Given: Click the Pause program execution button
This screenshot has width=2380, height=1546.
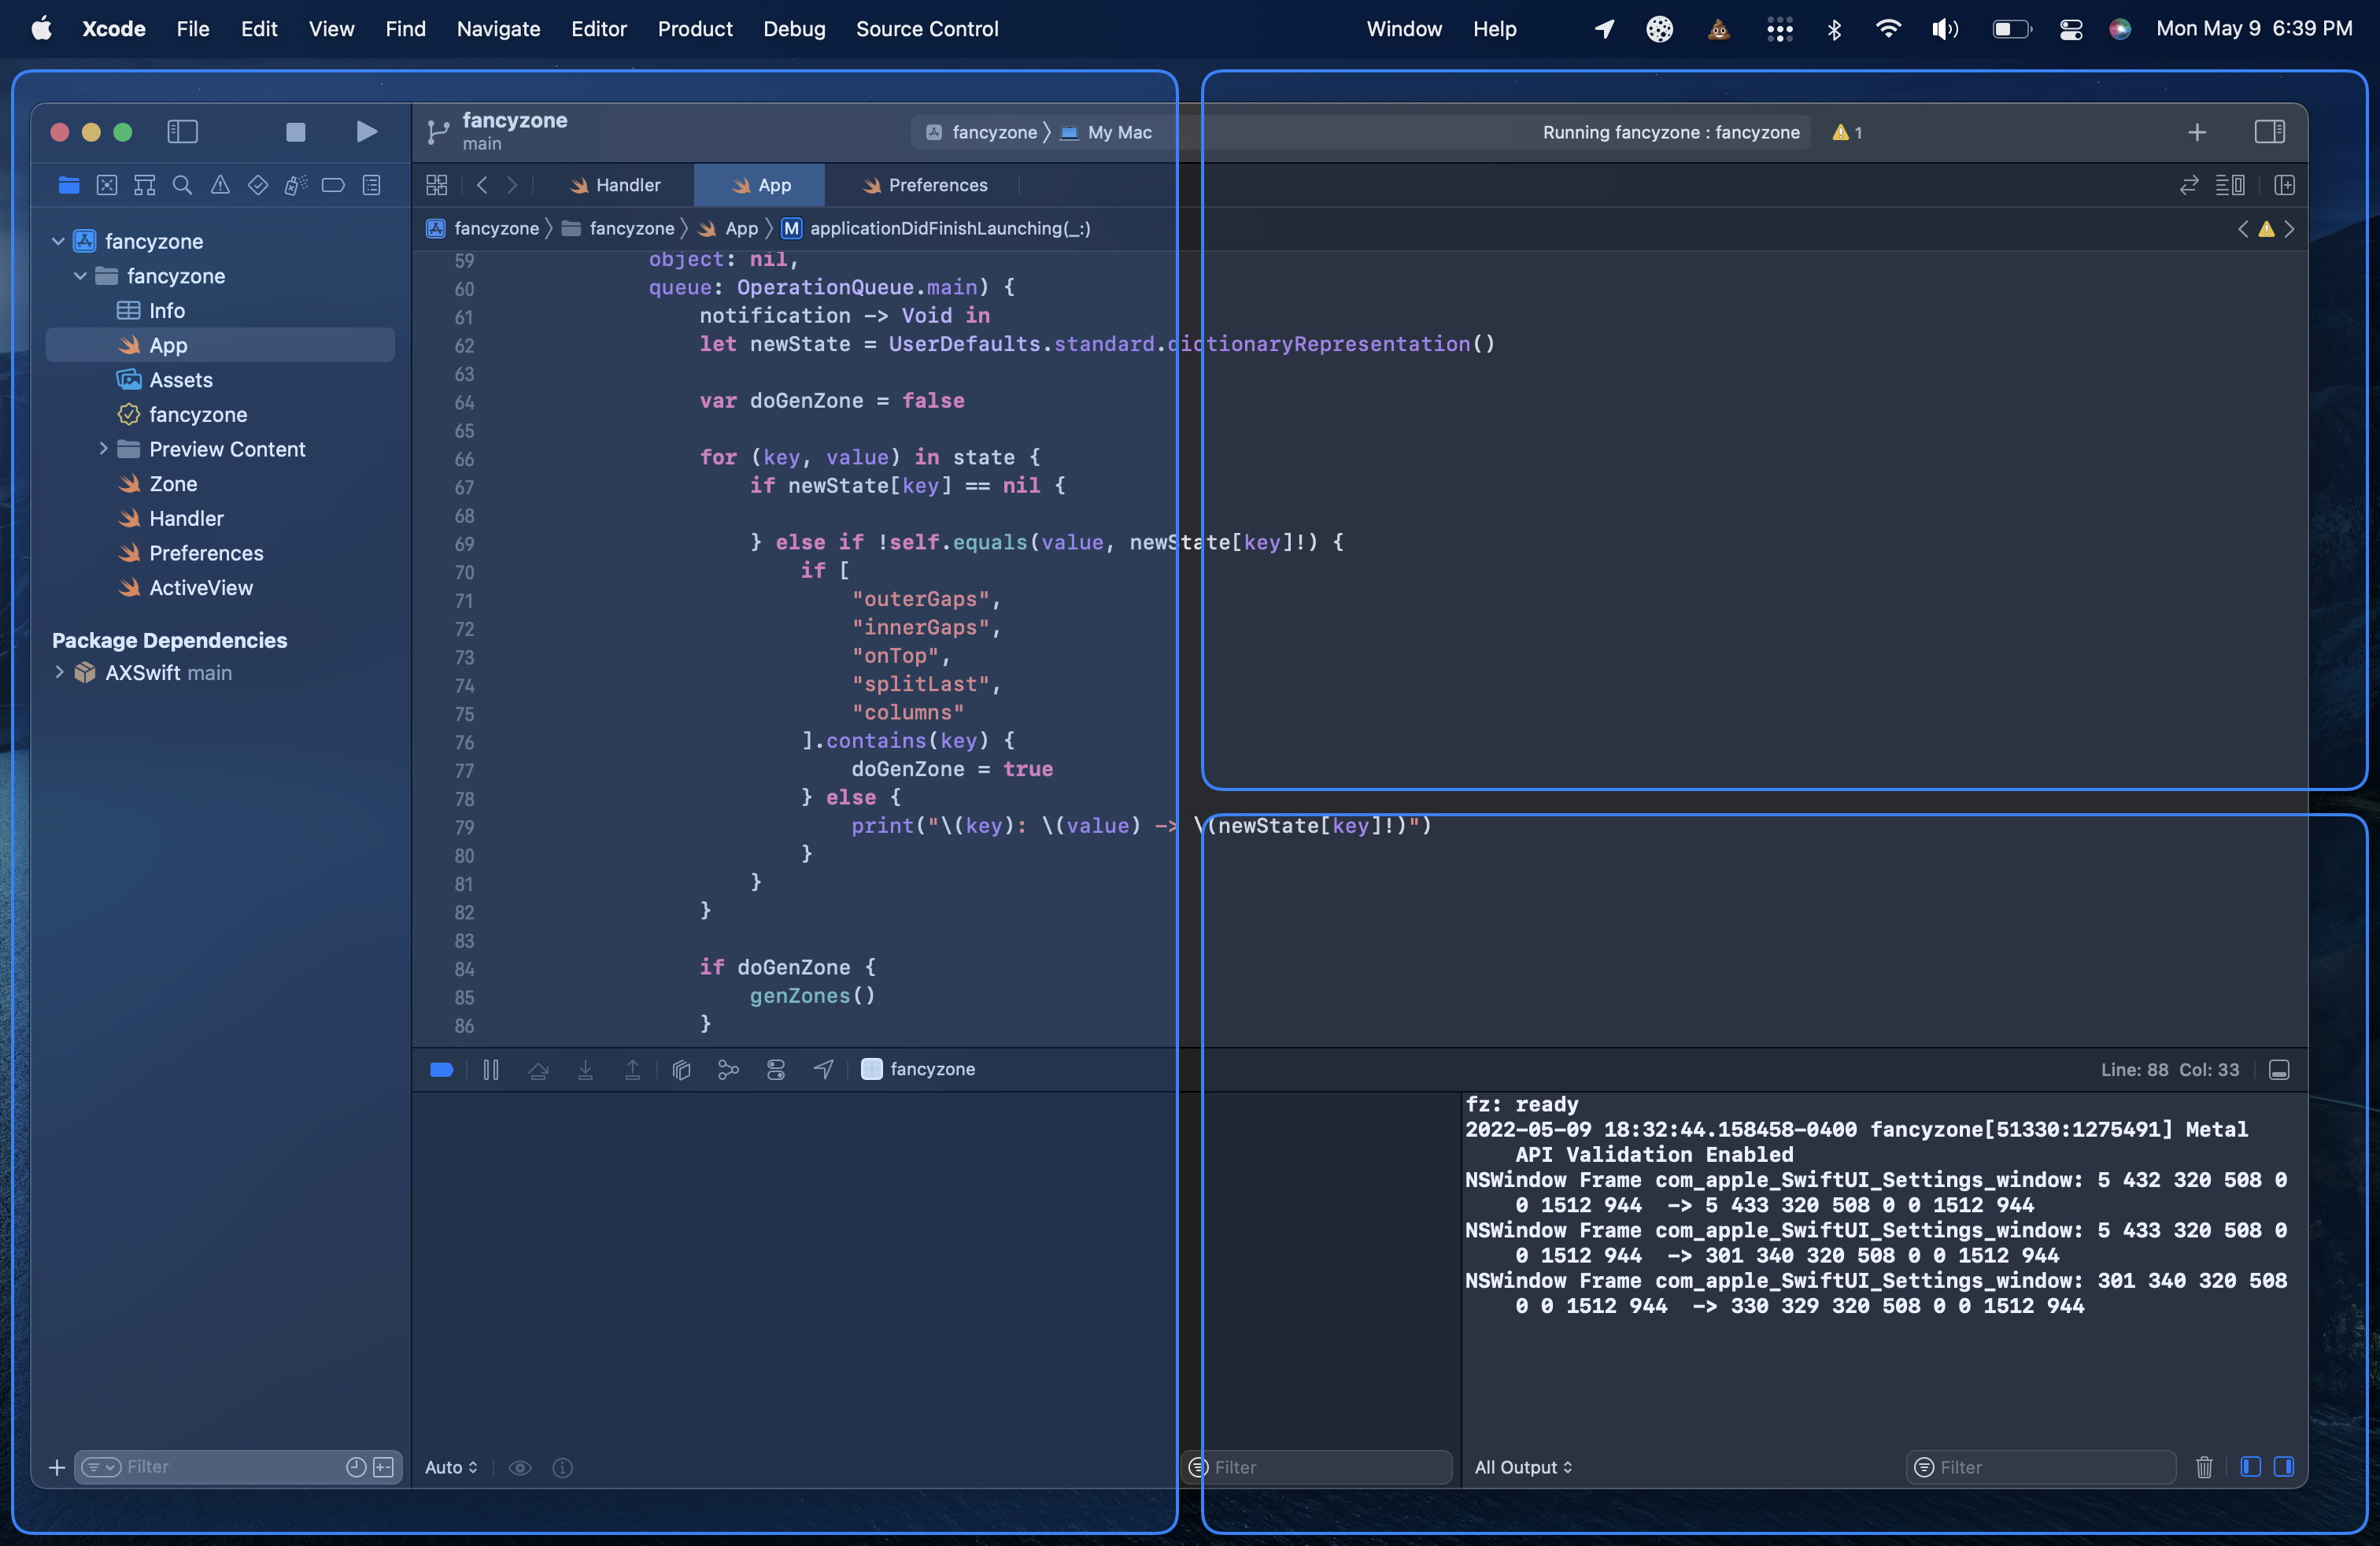Looking at the screenshot, I should point(491,1070).
